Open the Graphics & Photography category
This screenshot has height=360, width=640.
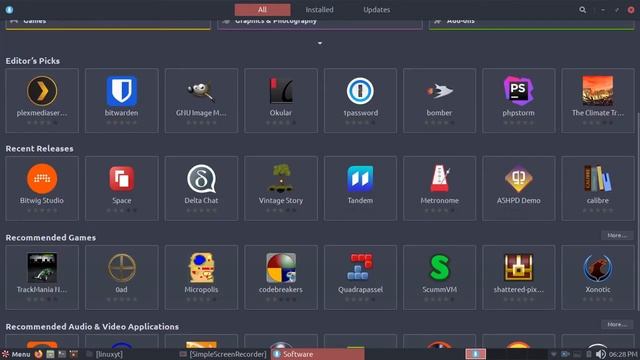[x=320, y=24]
